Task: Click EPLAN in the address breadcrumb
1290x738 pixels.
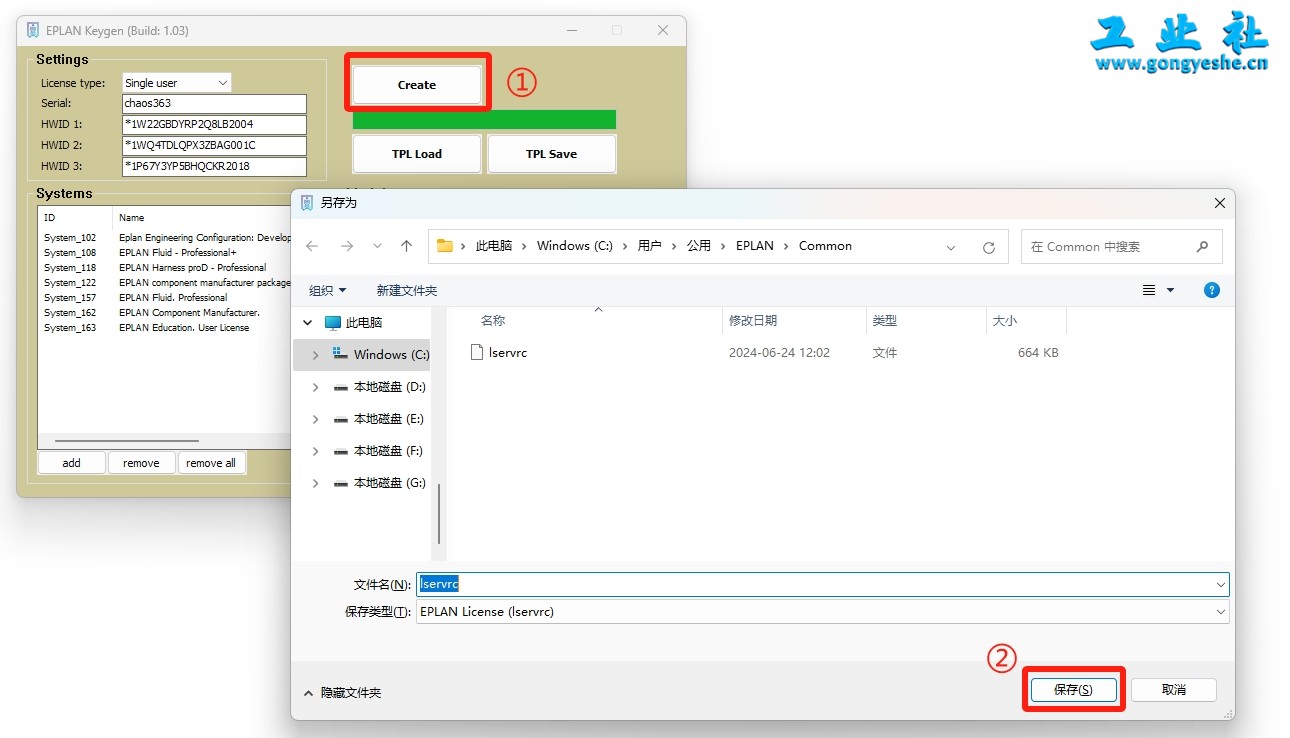Action: (x=755, y=246)
